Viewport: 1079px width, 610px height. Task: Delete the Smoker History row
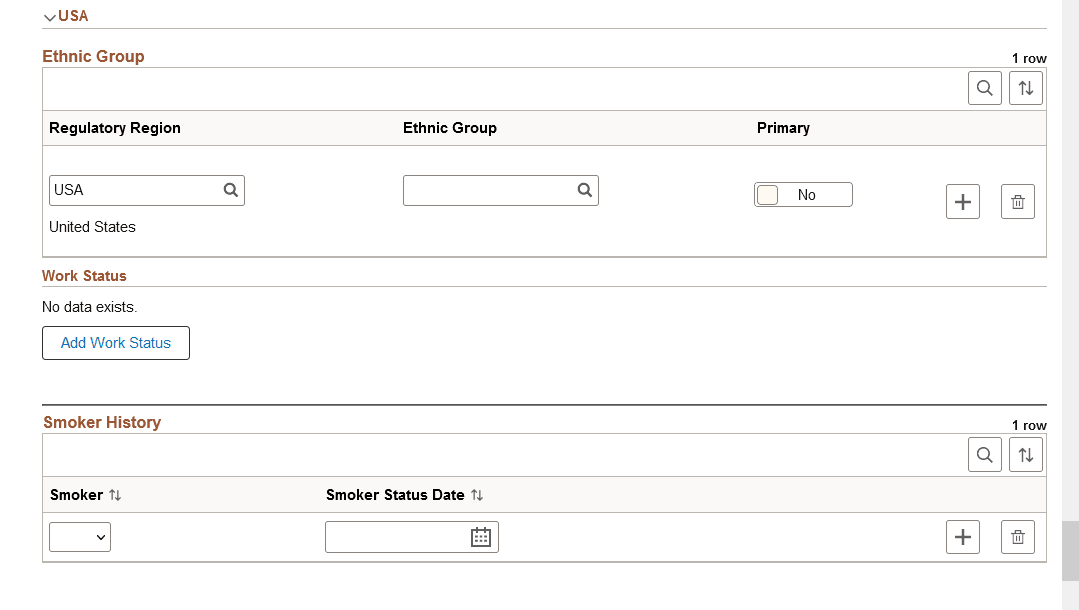[1017, 537]
